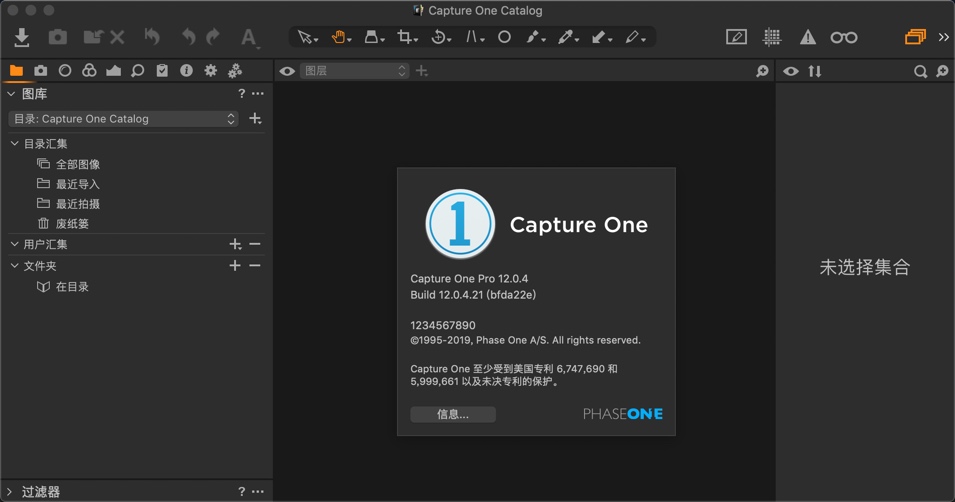Click plus icon next to 图层 dropdown
This screenshot has height=502, width=955.
coord(421,71)
